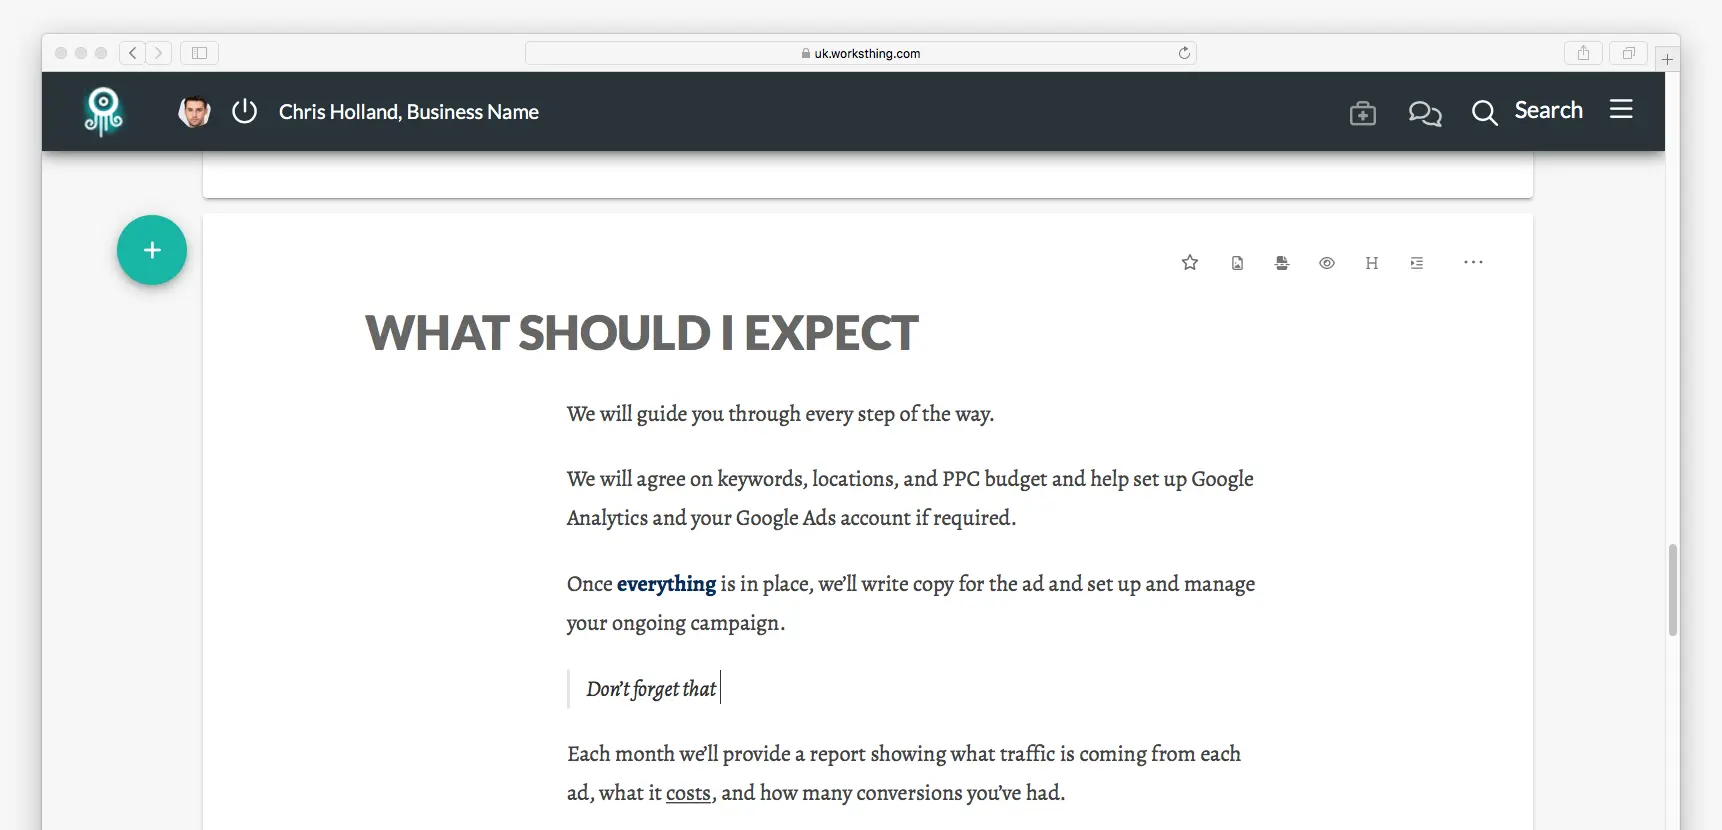Click the star favourite icon on the section
The height and width of the screenshot is (830, 1722).
click(x=1190, y=263)
